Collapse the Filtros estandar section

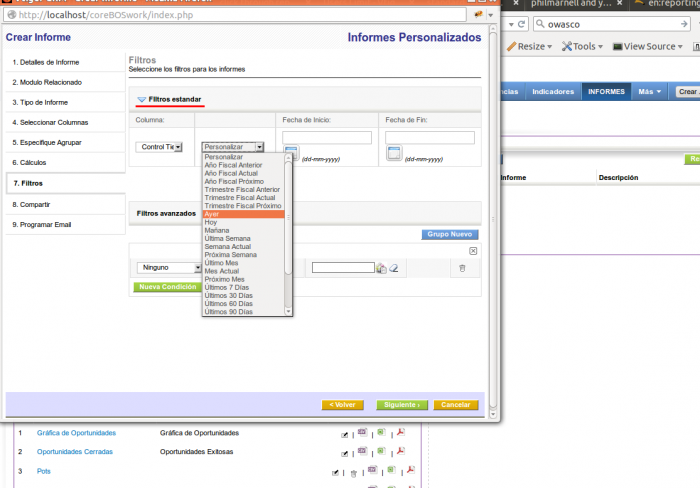[x=142, y=100]
